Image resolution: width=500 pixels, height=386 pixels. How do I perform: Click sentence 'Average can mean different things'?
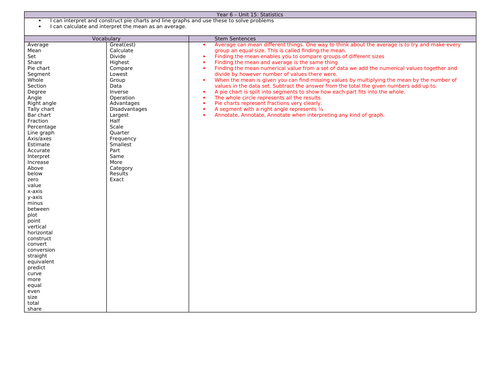point(337,48)
